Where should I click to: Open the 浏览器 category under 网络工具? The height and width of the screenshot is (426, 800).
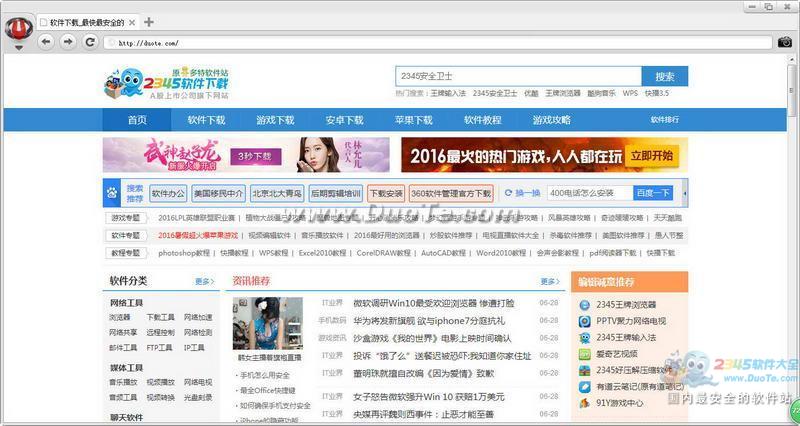[120, 317]
